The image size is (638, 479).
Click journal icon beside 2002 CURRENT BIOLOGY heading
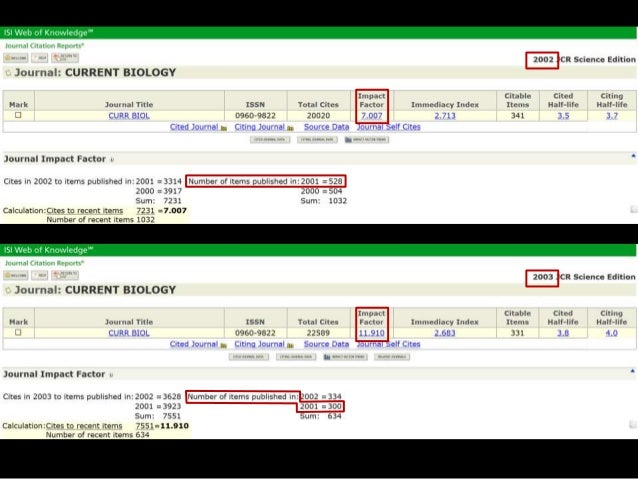(x=8, y=73)
